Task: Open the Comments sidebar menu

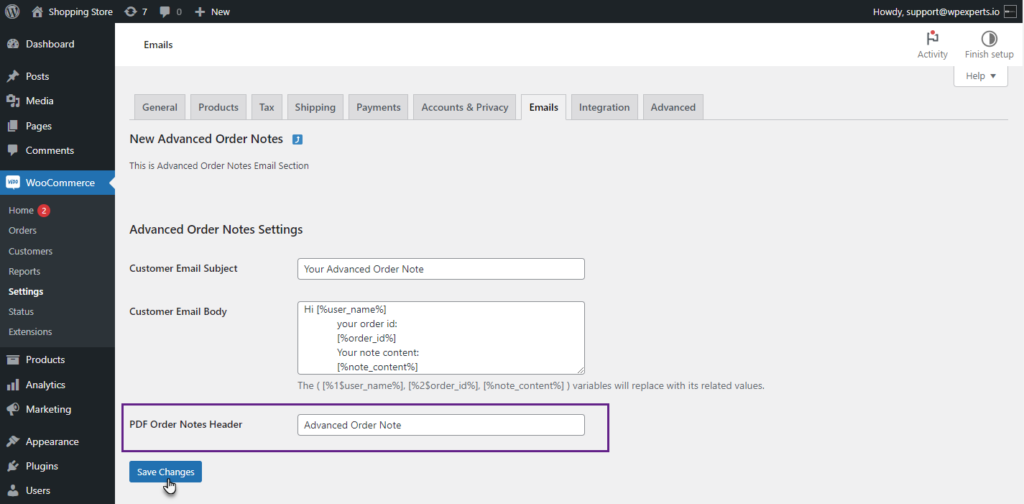Action: [x=50, y=150]
